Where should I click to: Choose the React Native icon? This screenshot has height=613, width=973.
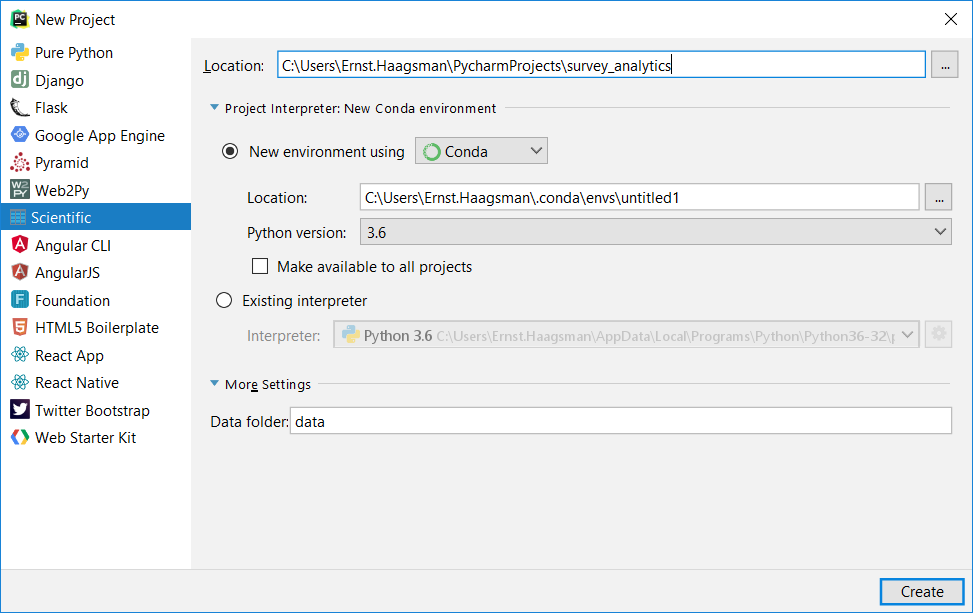(x=20, y=382)
